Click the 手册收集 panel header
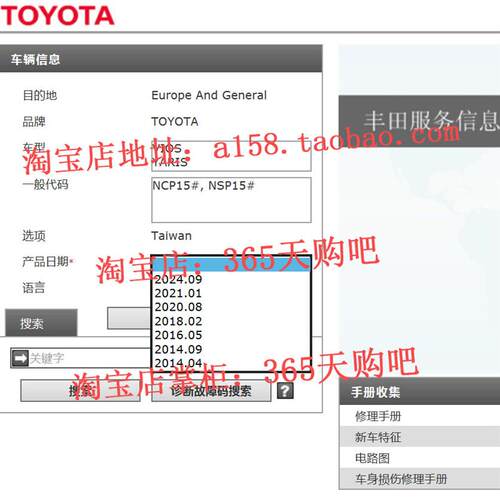 (420, 392)
